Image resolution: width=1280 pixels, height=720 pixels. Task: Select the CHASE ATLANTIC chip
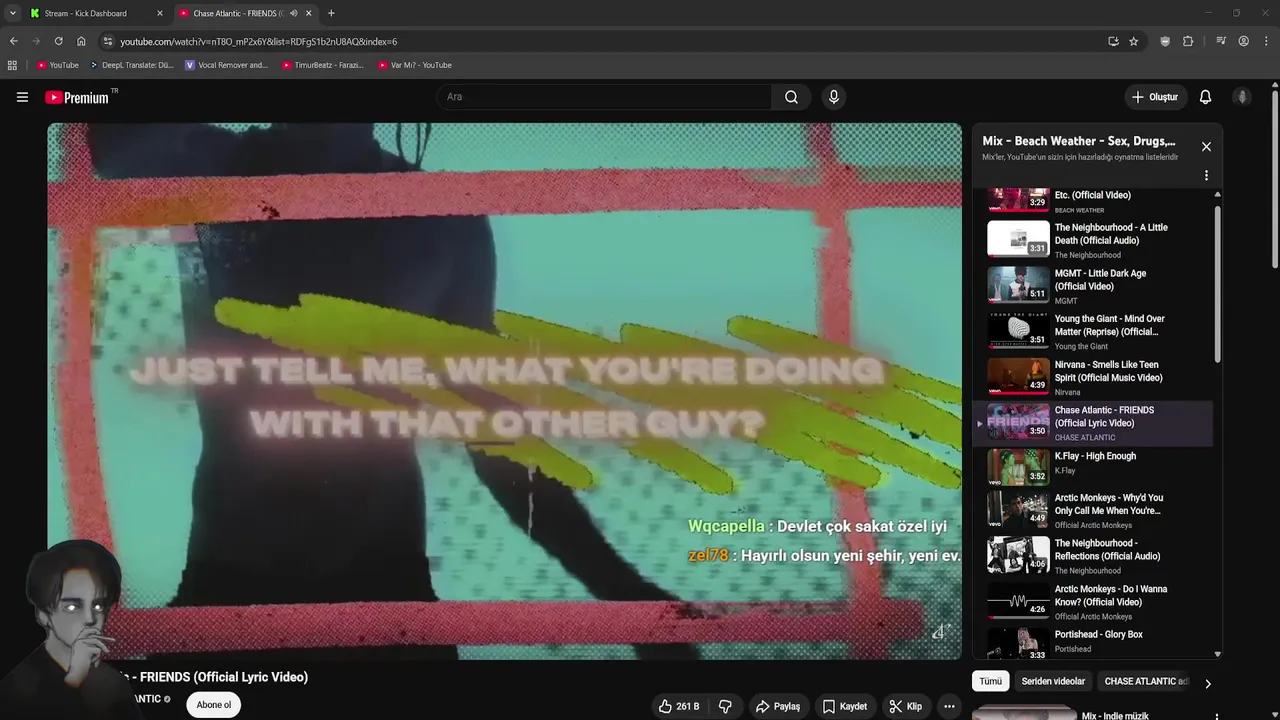1145,681
